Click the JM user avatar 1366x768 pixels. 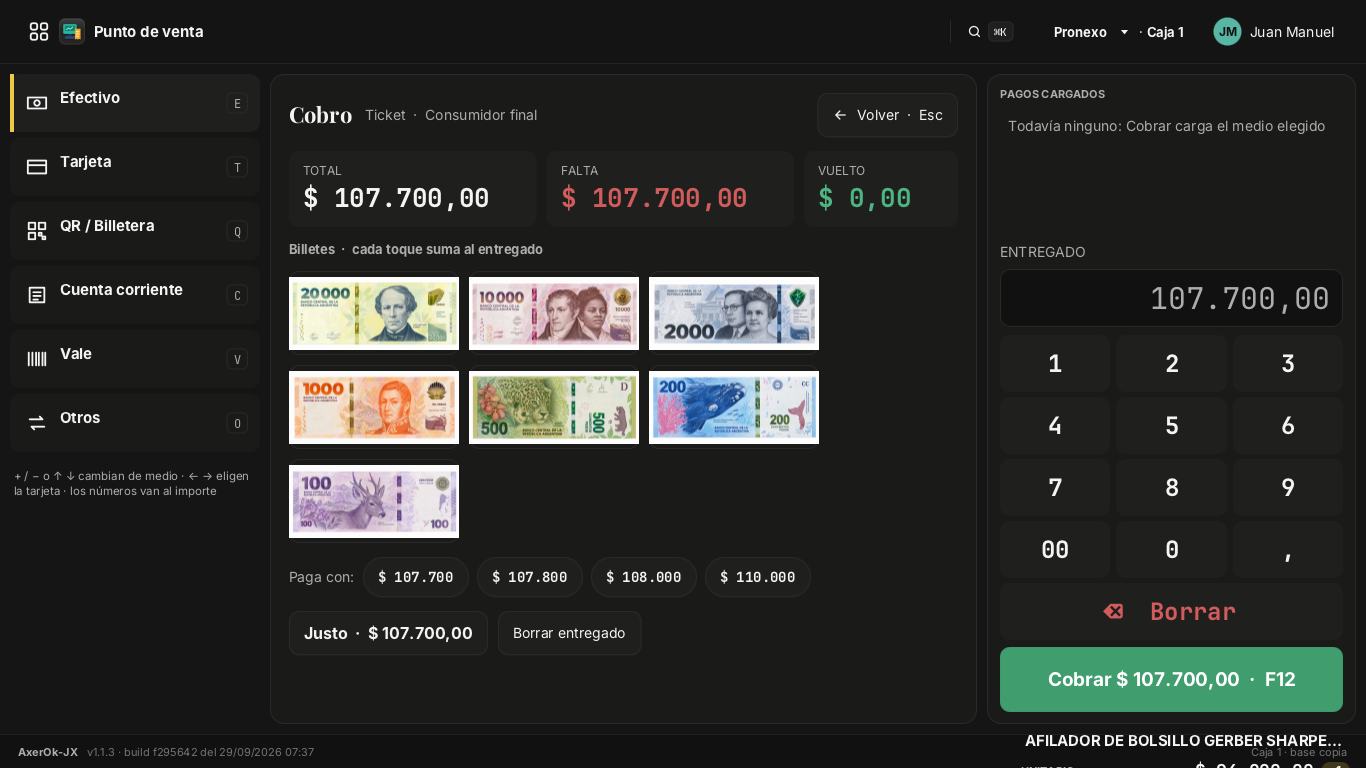pos(1228,32)
